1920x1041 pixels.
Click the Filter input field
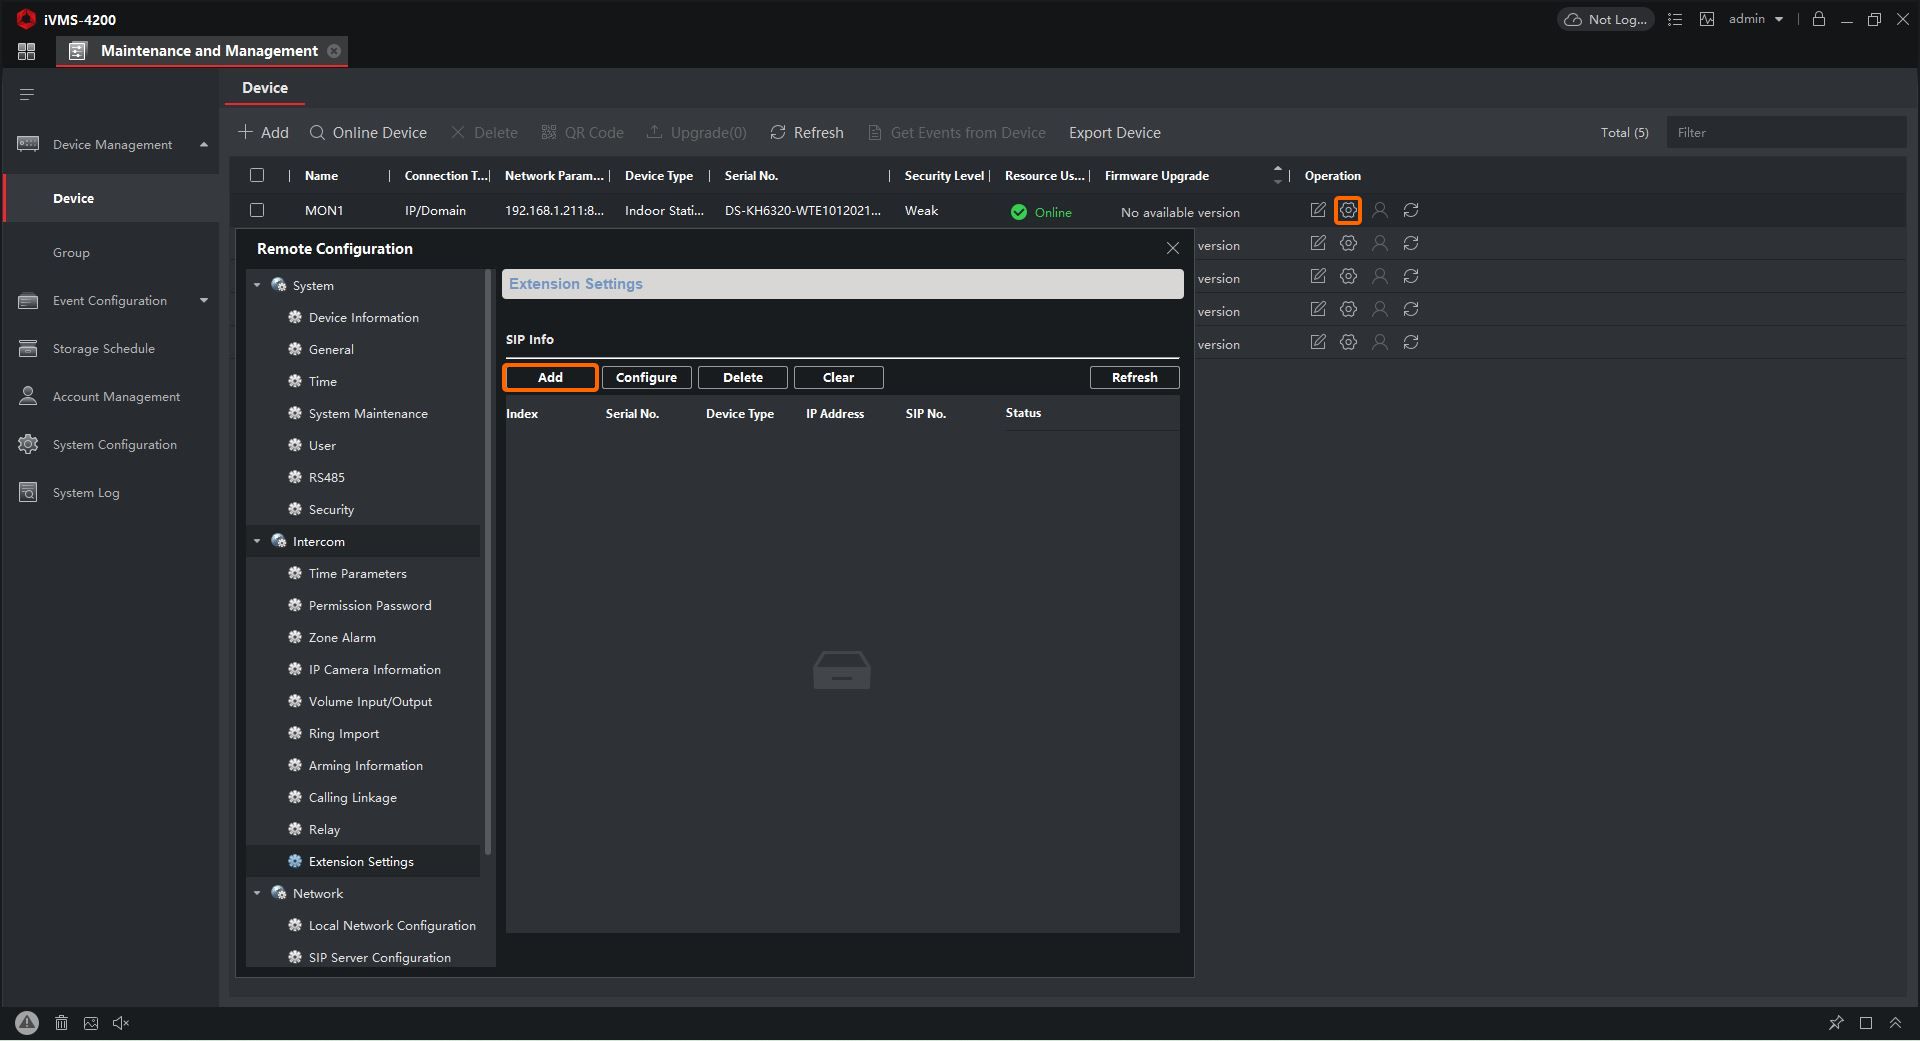[1785, 133]
